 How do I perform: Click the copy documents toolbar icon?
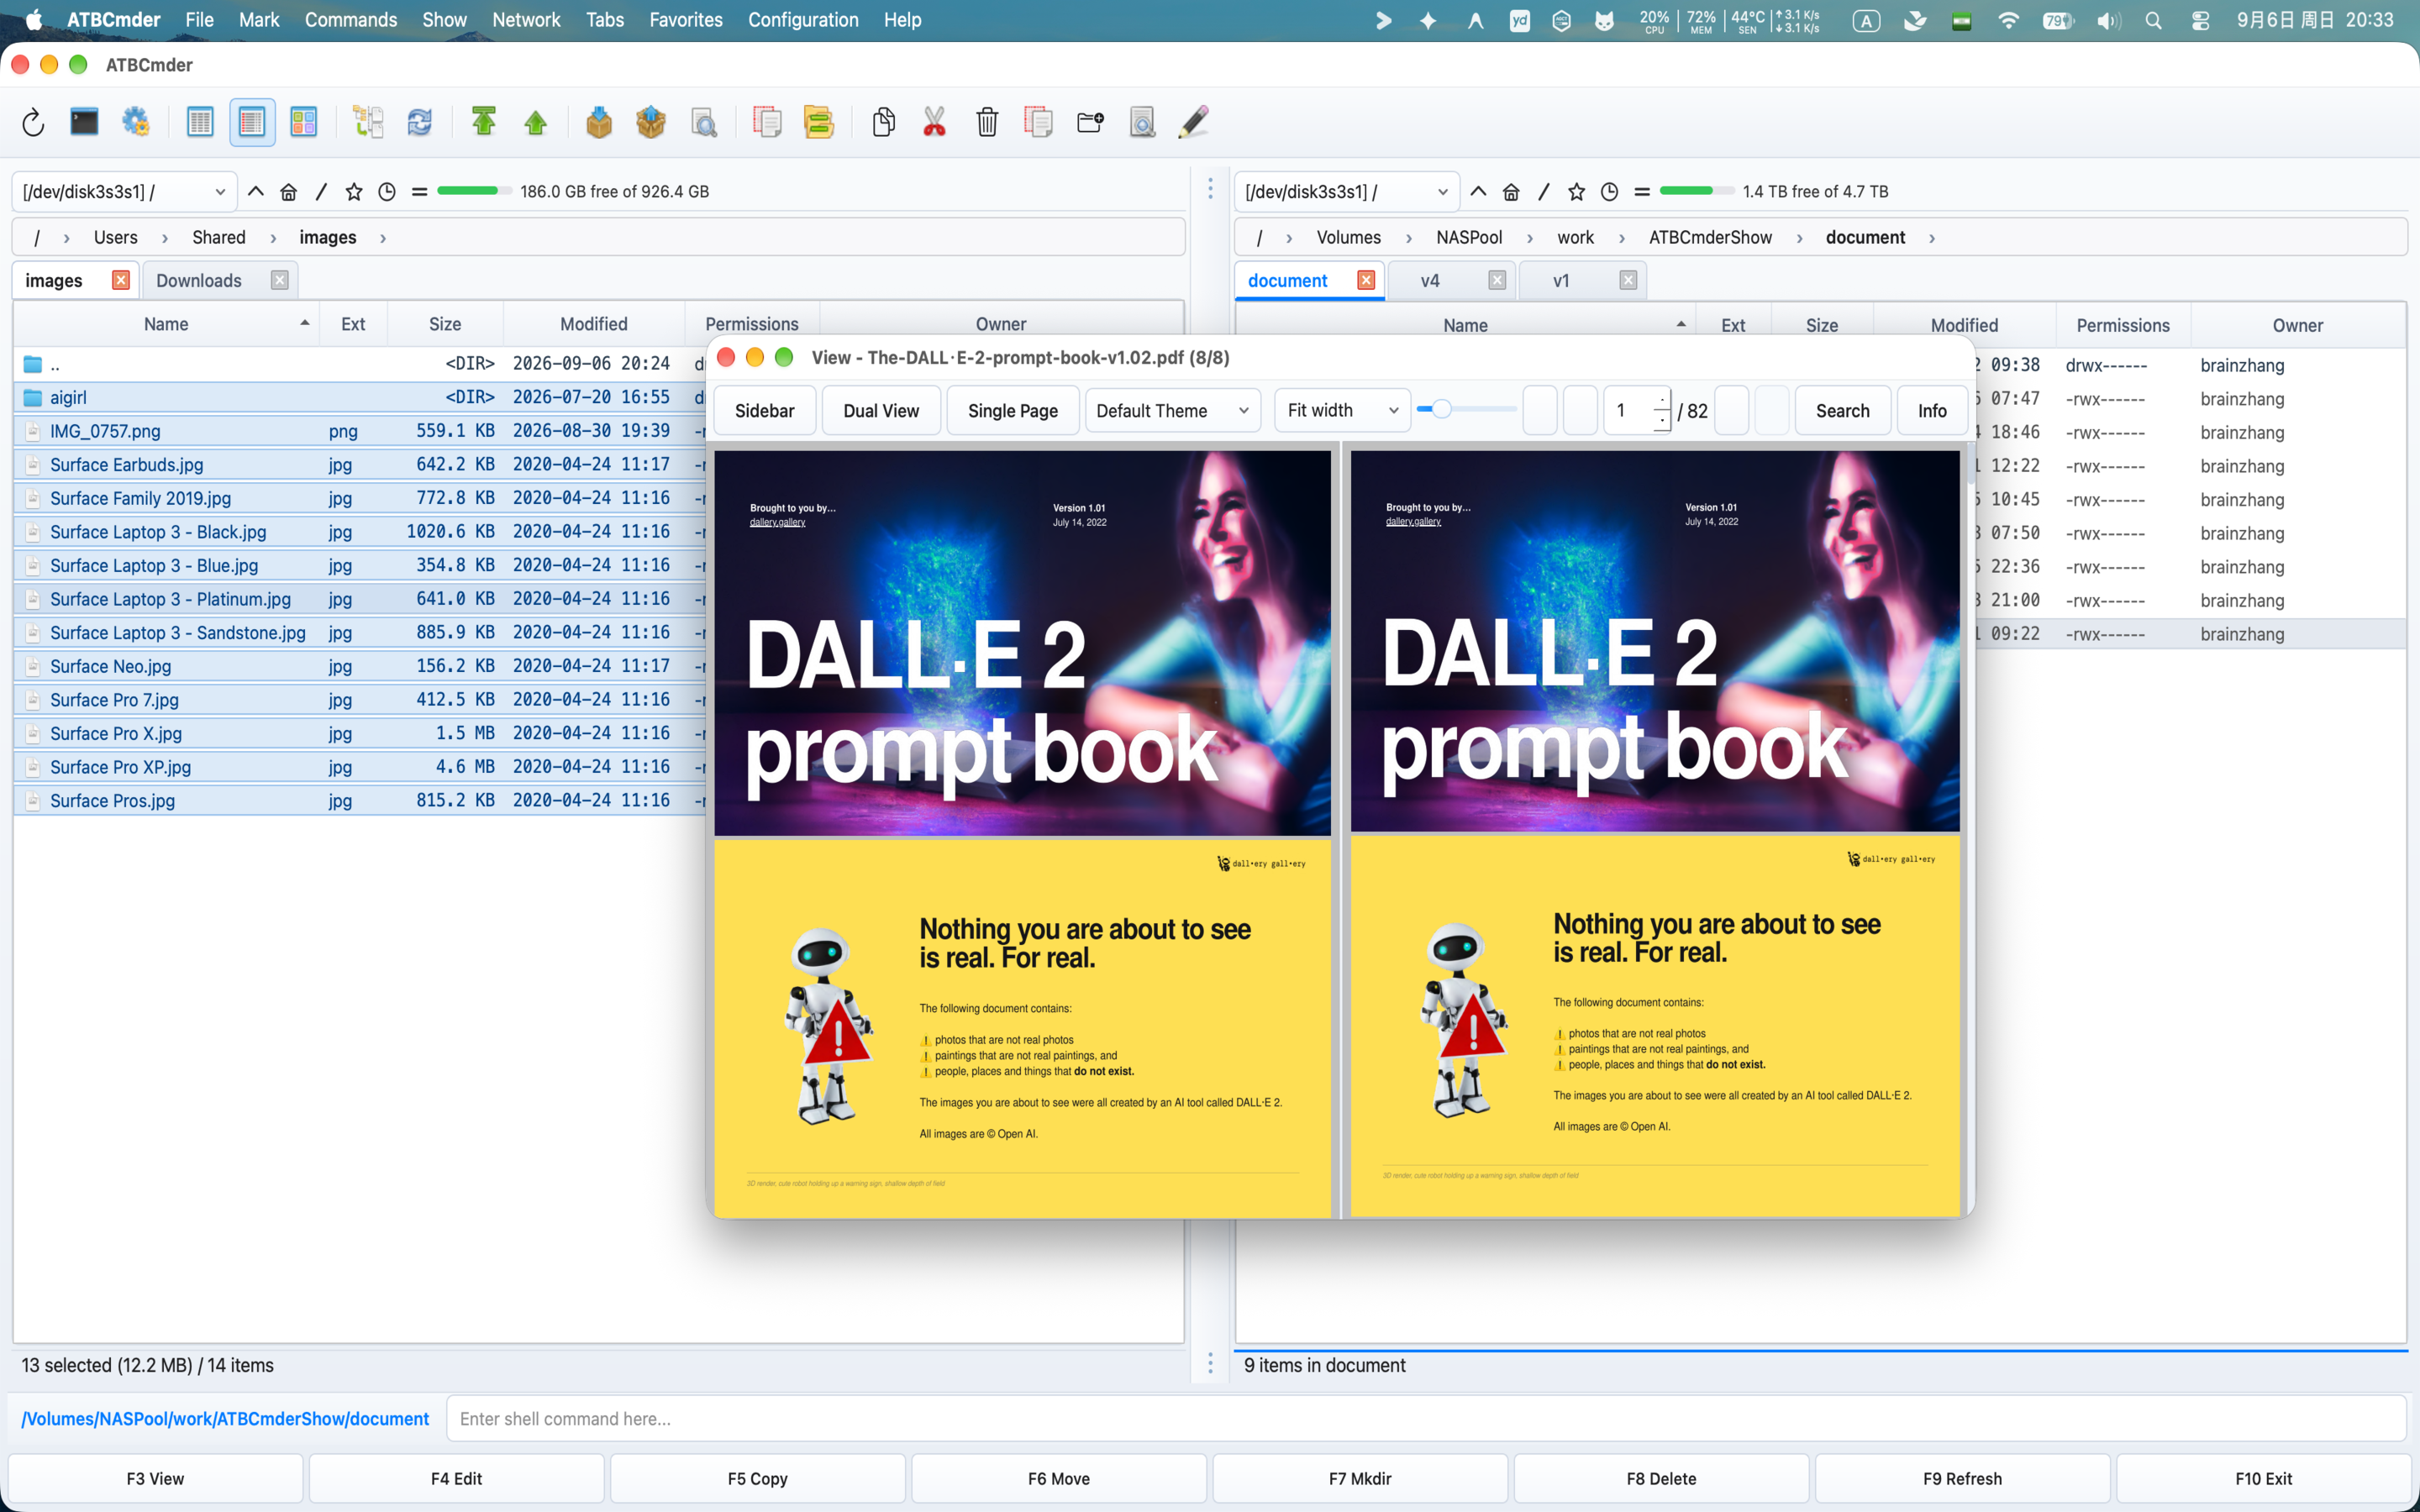pyautogui.click(x=883, y=122)
